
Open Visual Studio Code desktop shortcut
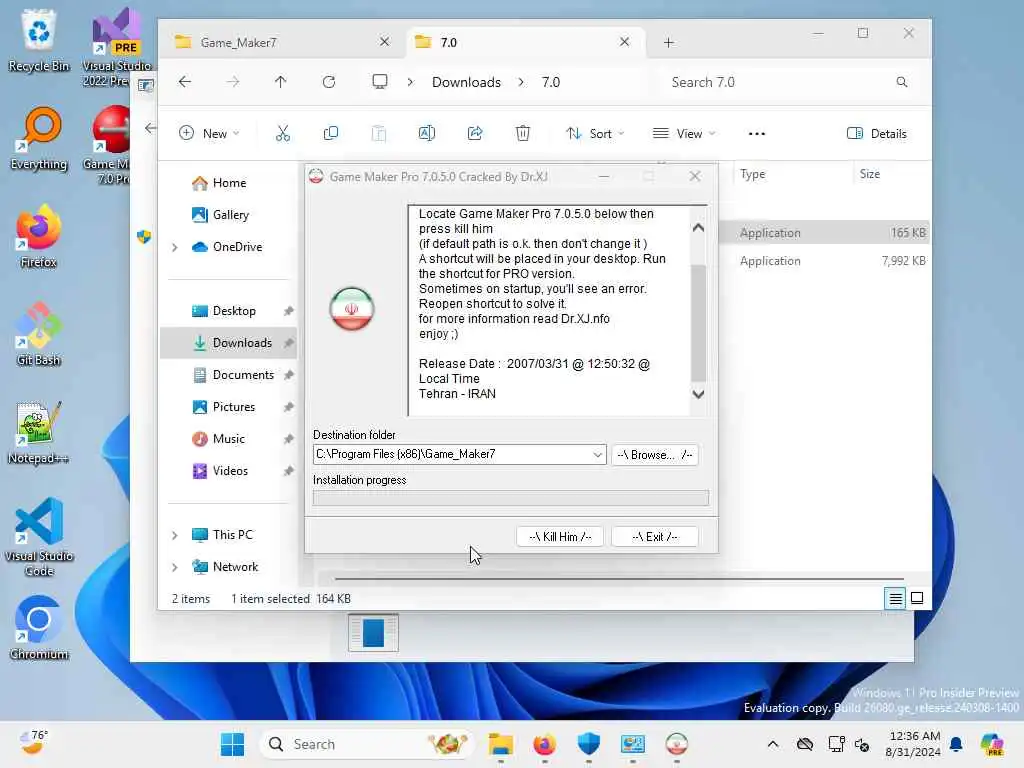pos(39,537)
